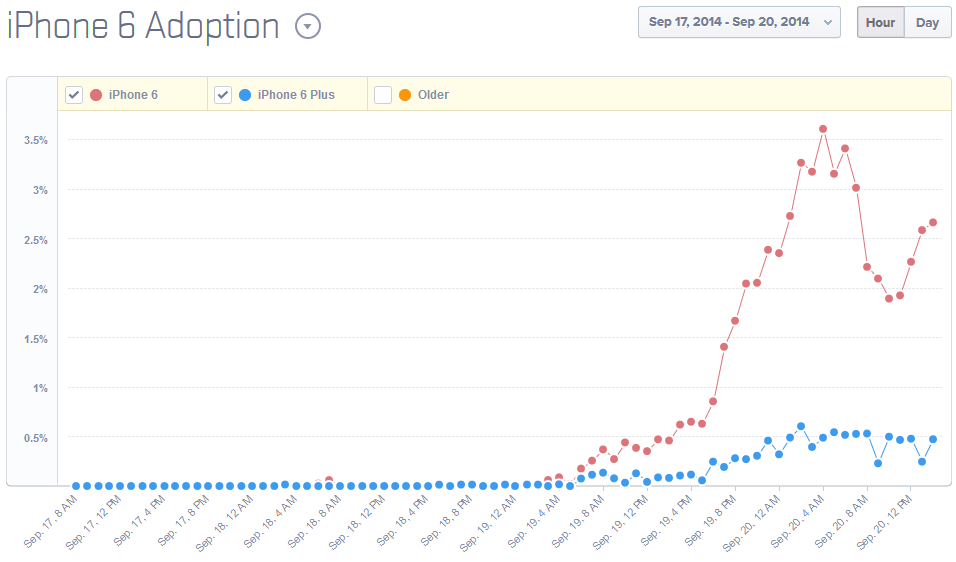Viewport: 956px width, 562px height.
Task: Click the 1.5% y-axis label
Action: [x=36, y=339]
